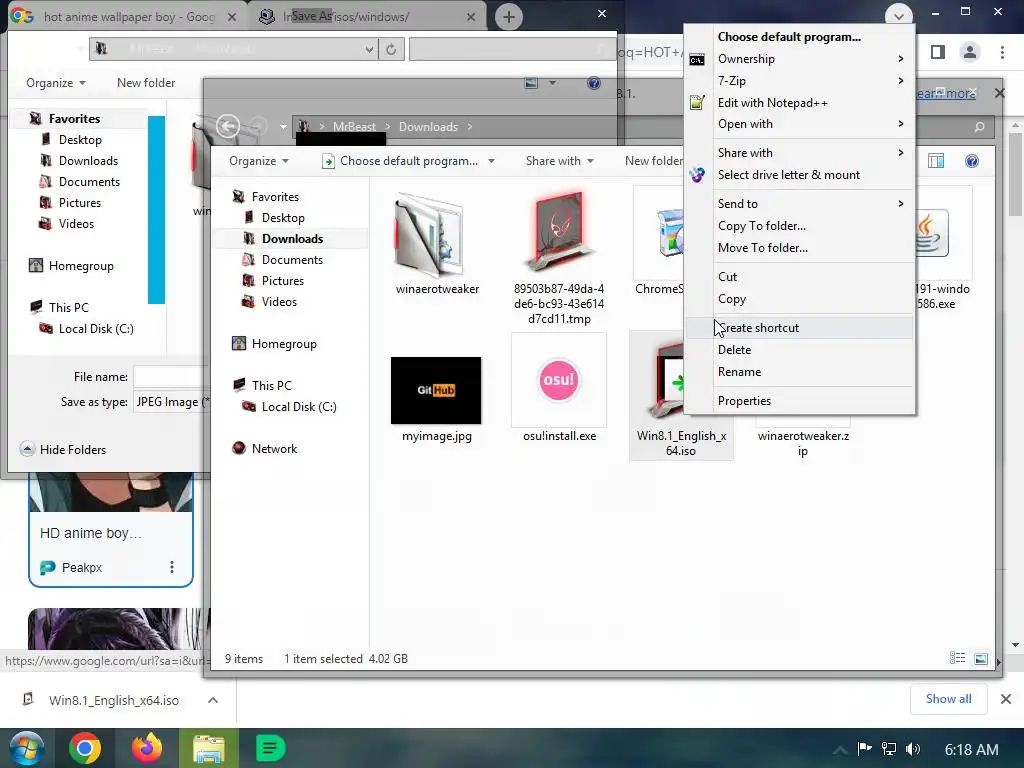The image size is (1024, 768).
Task: Toggle the Chrome side panel icon
Action: click(x=938, y=52)
